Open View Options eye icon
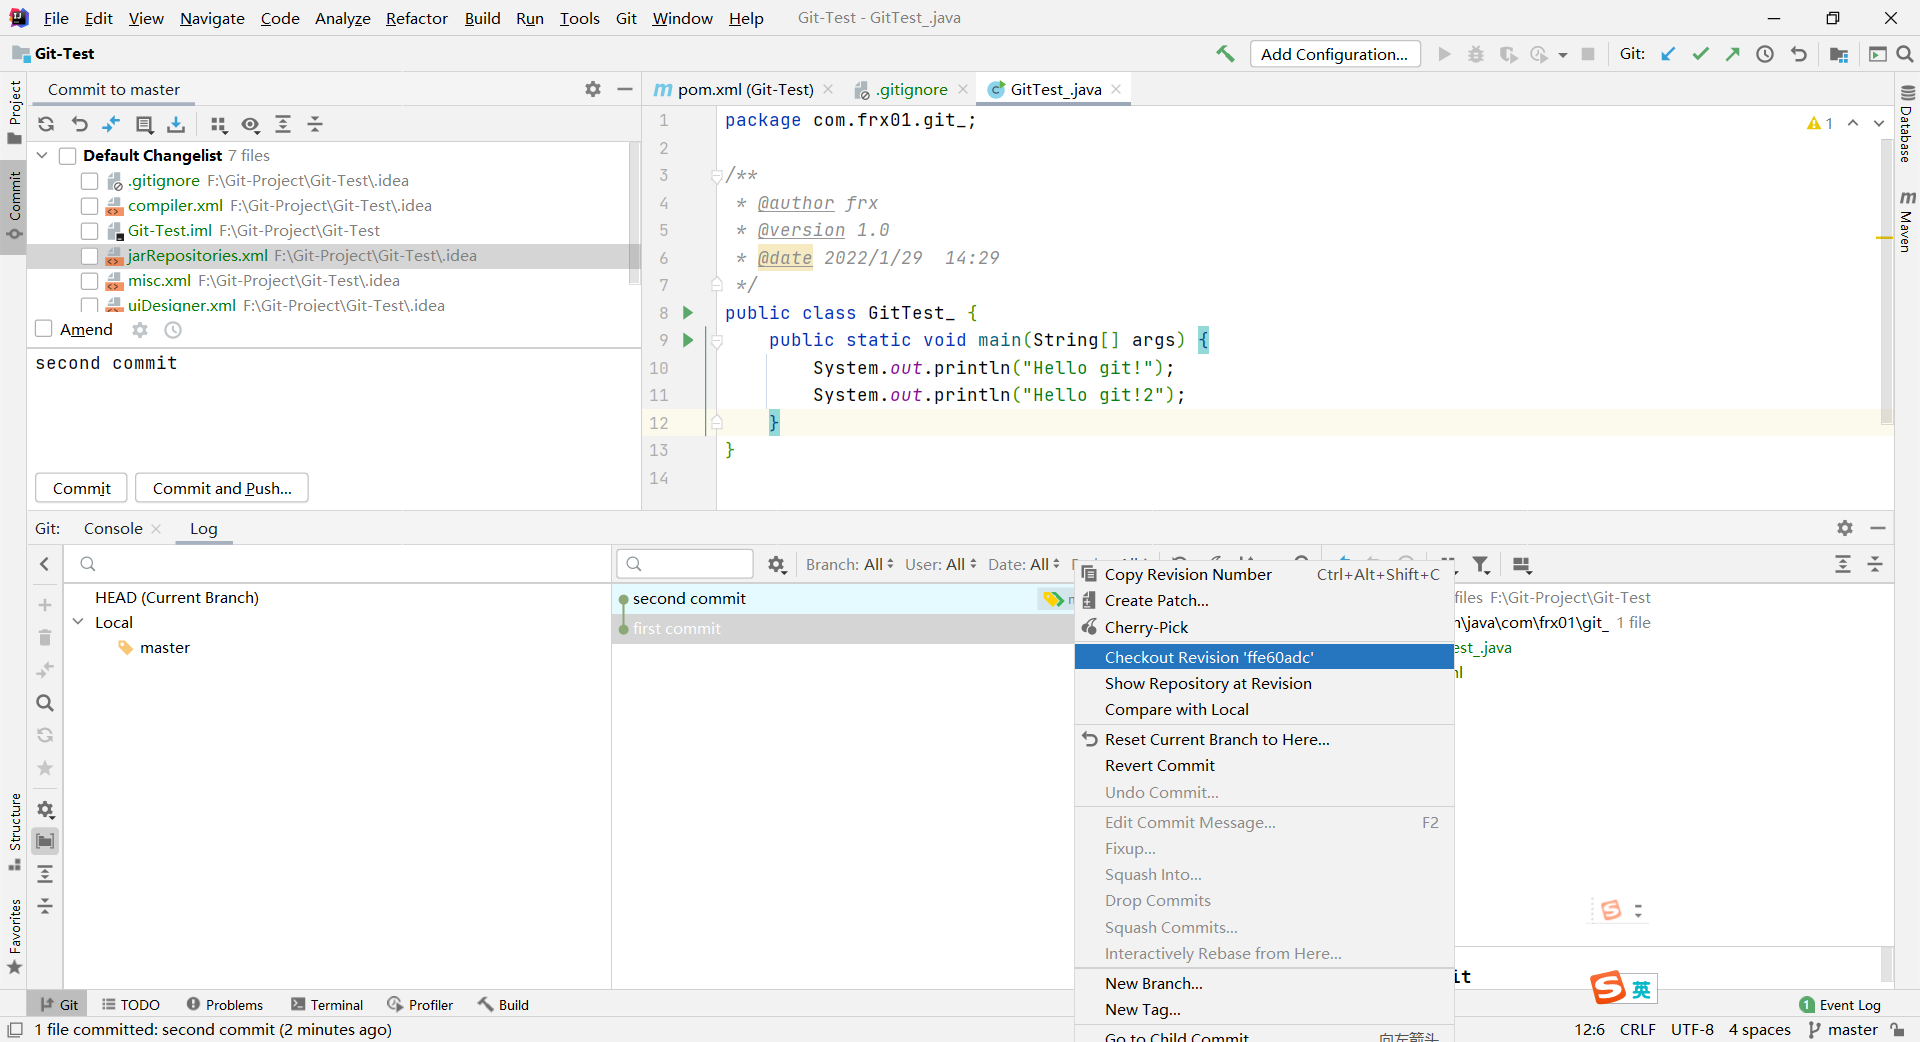 pyautogui.click(x=250, y=124)
